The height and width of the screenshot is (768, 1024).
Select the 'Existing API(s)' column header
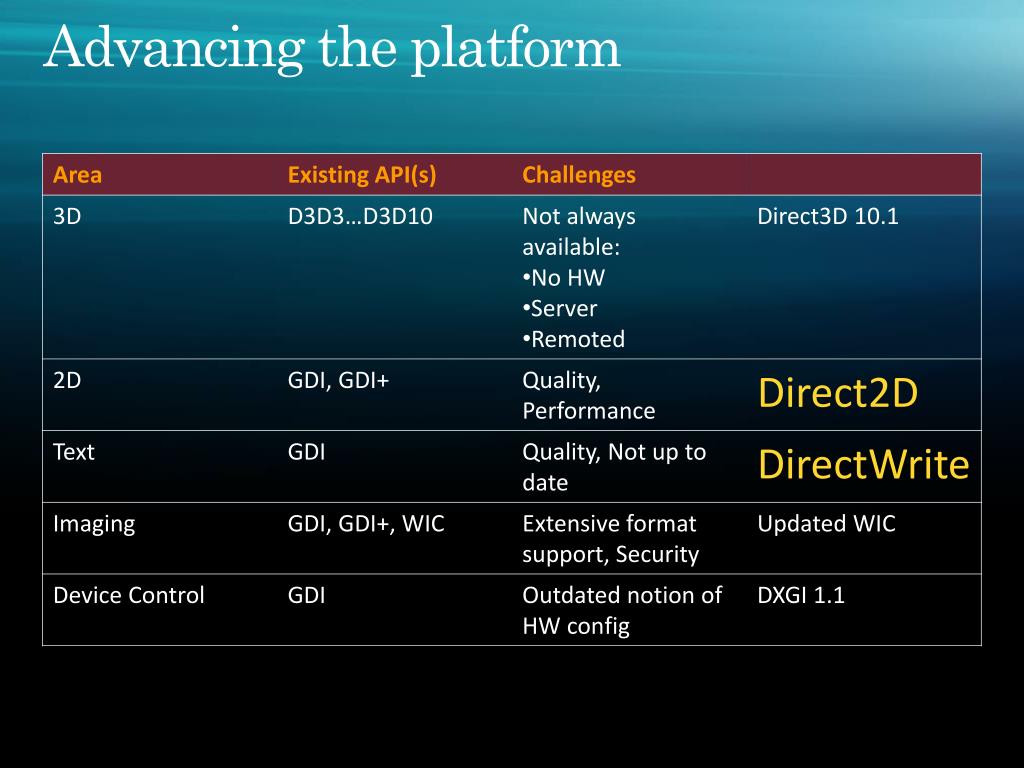[362, 175]
